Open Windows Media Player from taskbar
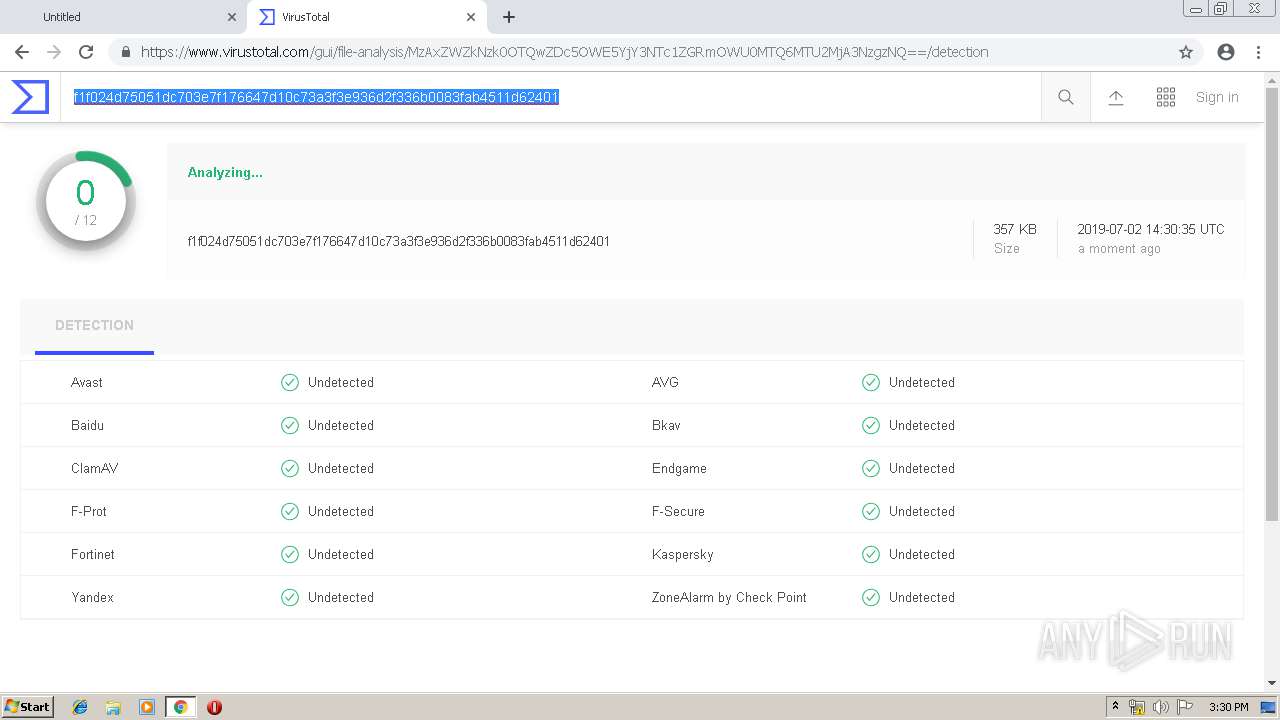This screenshot has height=720, width=1280. tap(147, 707)
